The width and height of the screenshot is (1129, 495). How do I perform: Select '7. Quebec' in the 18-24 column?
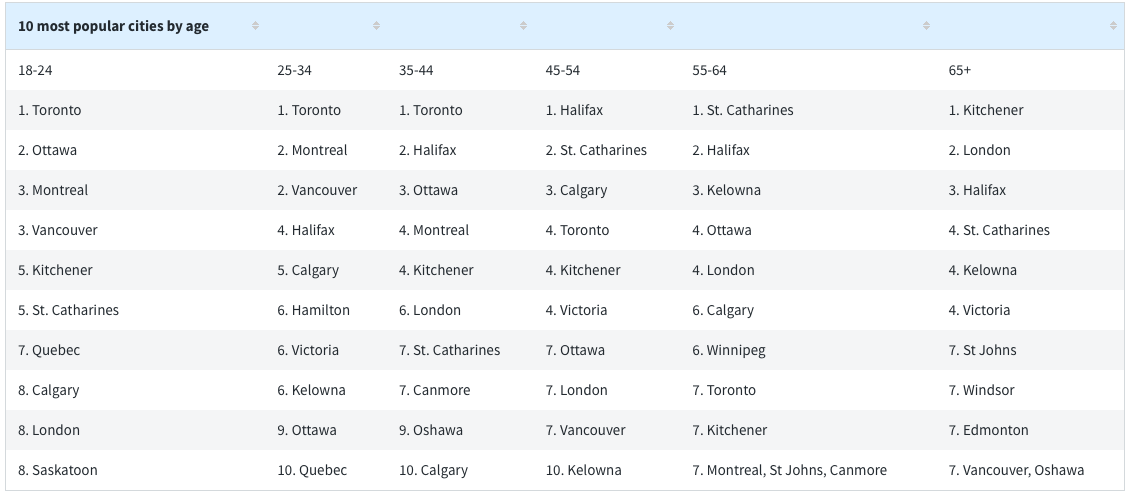(49, 350)
